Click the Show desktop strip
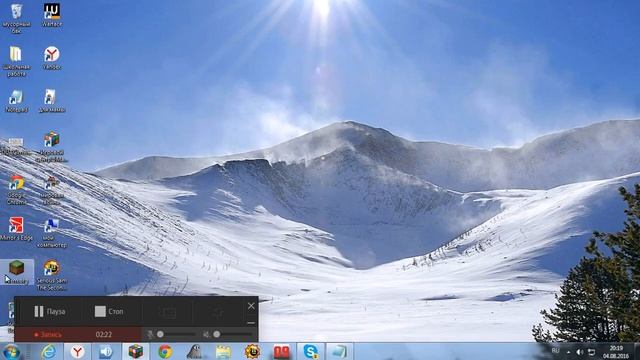 tap(637, 352)
